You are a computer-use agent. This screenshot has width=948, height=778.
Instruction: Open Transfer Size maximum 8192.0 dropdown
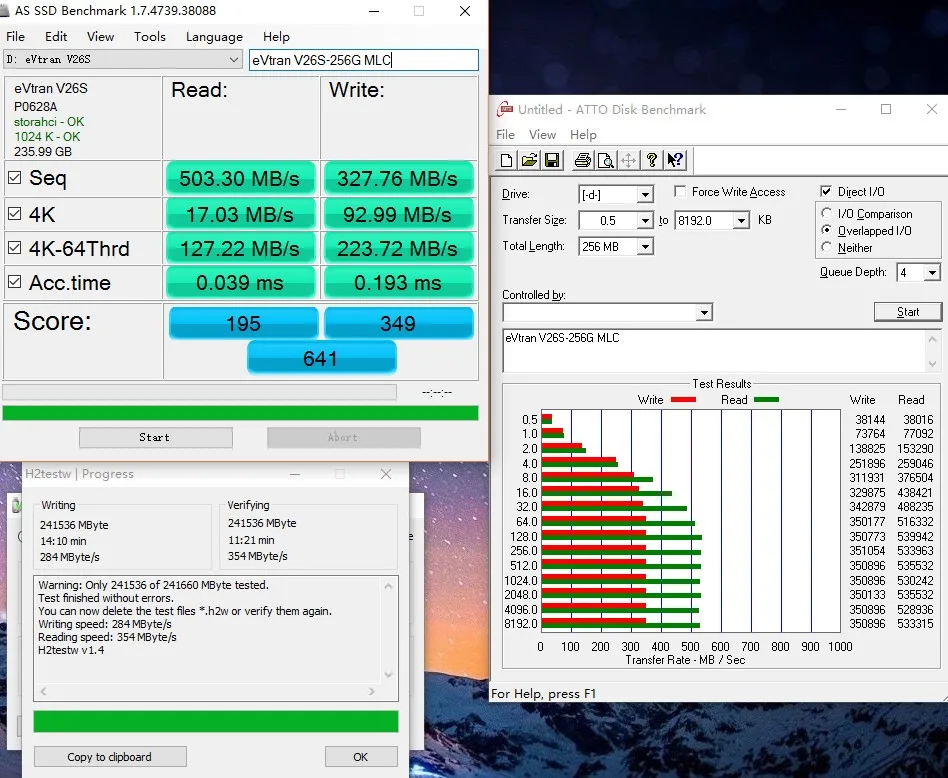point(741,221)
